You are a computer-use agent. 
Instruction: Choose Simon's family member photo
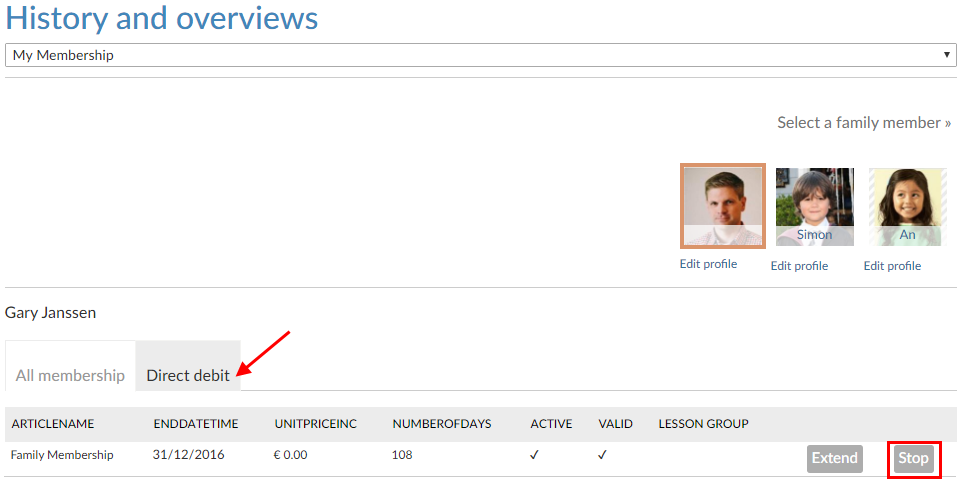pos(814,206)
